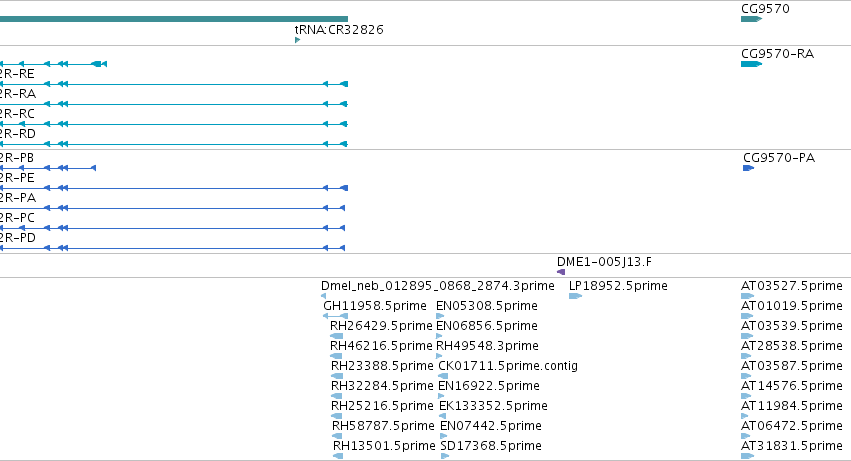The width and height of the screenshot is (851, 461).
Task: Click the RH25216.5prime label
Action: [x=382, y=406]
